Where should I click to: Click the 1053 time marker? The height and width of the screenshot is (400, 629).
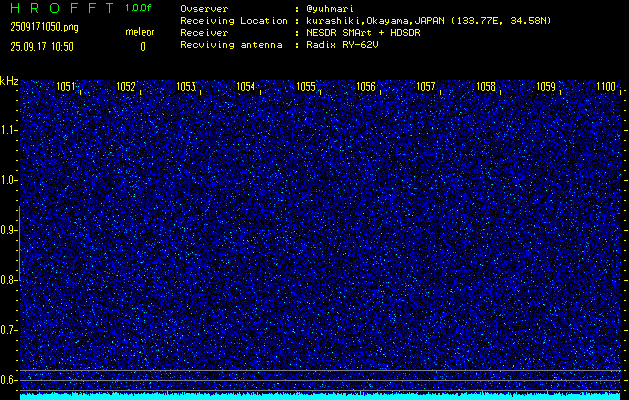tap(186, 87)
